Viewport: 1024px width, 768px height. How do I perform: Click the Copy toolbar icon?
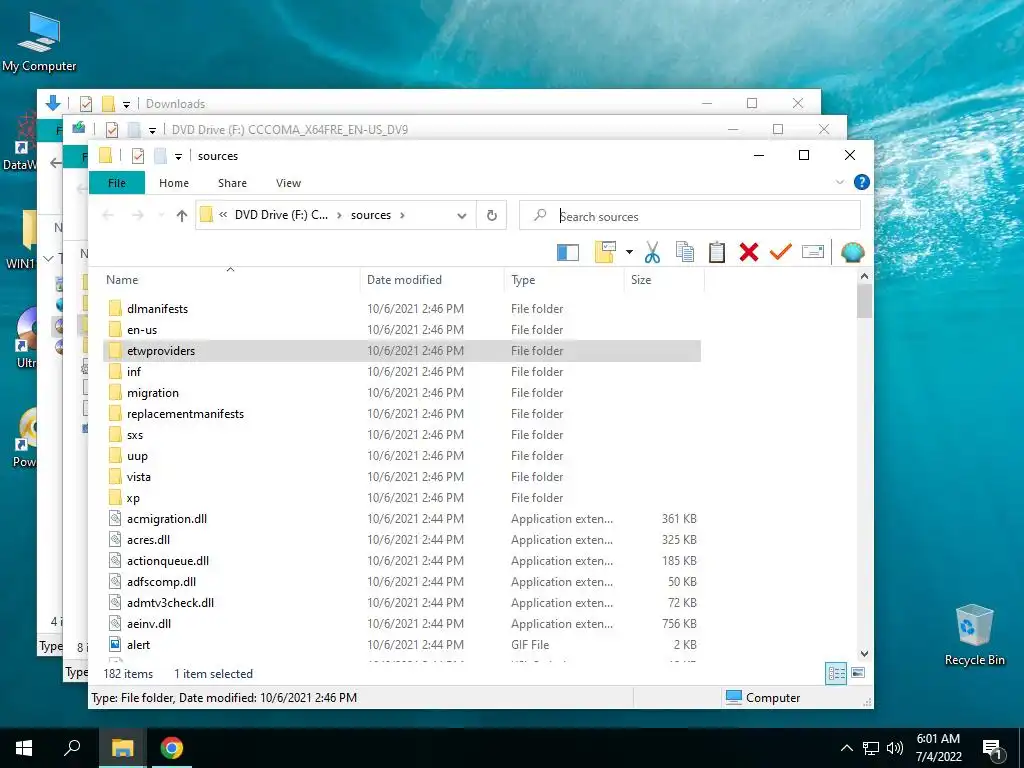coord(684,252)
